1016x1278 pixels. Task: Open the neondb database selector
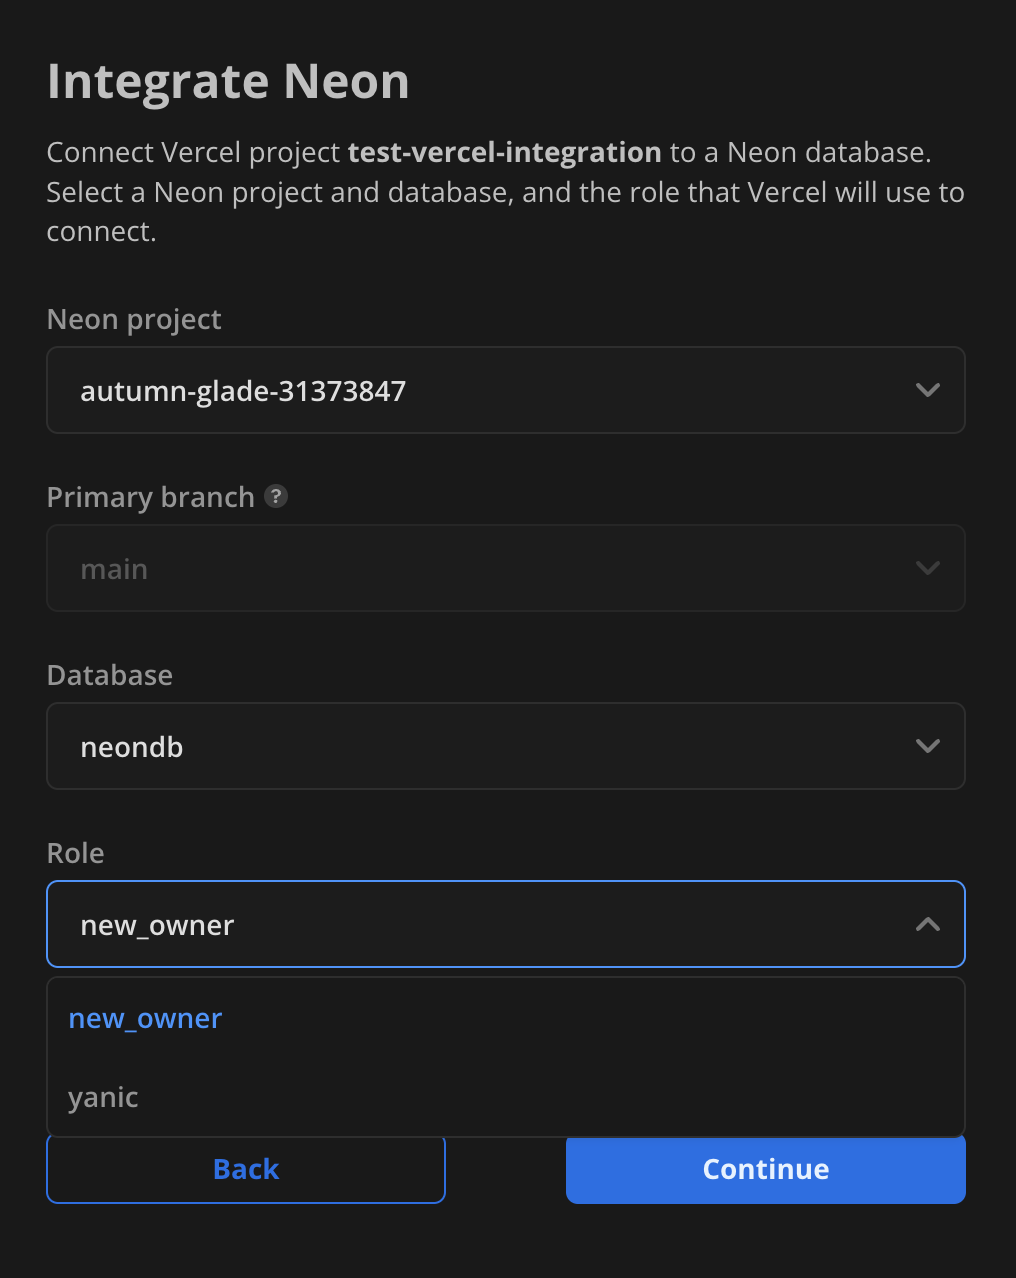pos(505,746)
